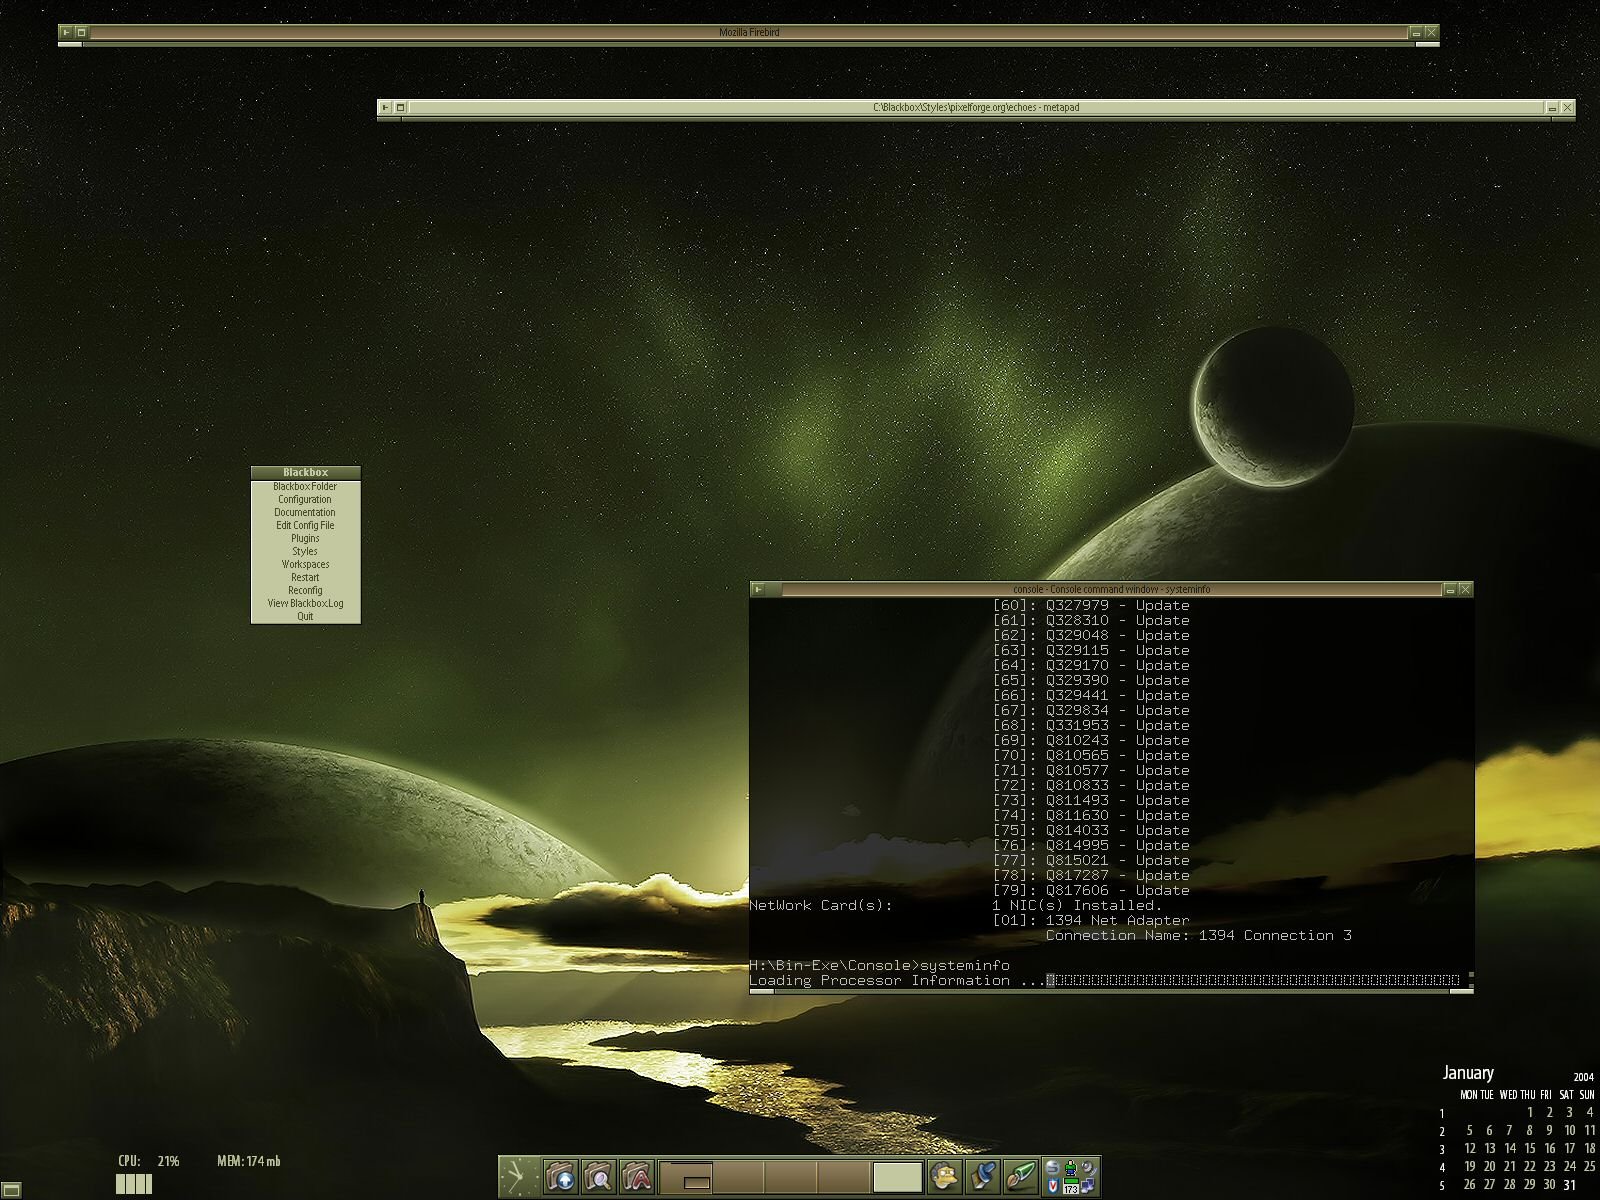Image resolution: width=1600 pixels, height=1200 pixels.
Task: Open the Plugins submenu
Action: point(305,538)
